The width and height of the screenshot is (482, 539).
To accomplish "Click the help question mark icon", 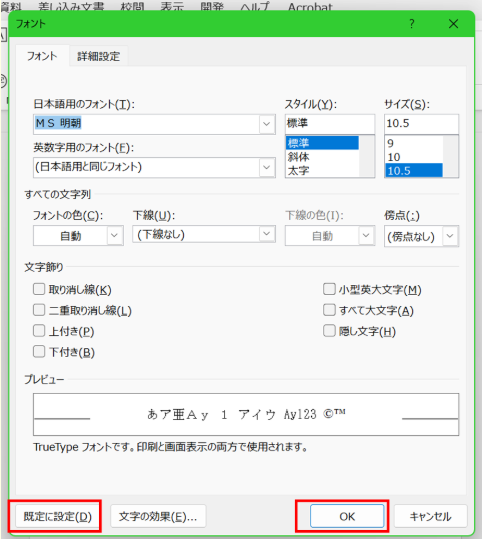I will pyautogui.click(x=412, y=24).
